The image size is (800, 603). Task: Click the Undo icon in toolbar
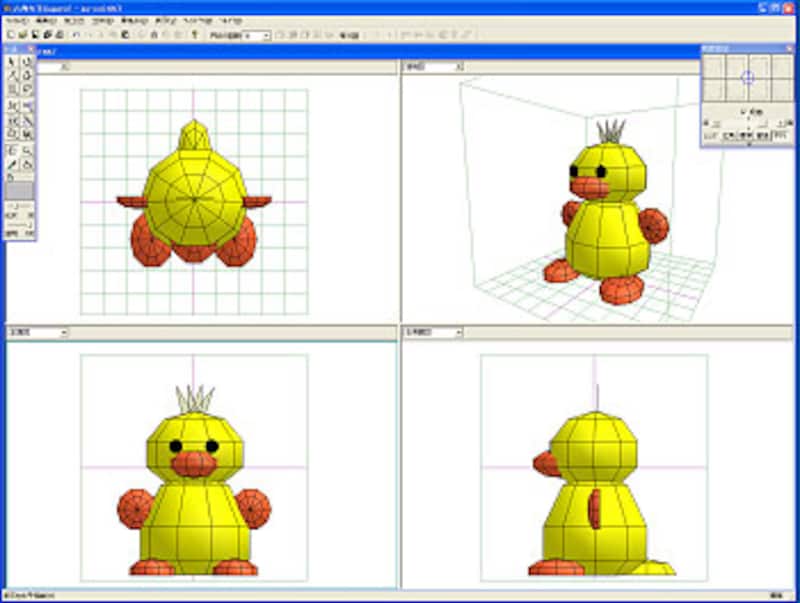77,35
